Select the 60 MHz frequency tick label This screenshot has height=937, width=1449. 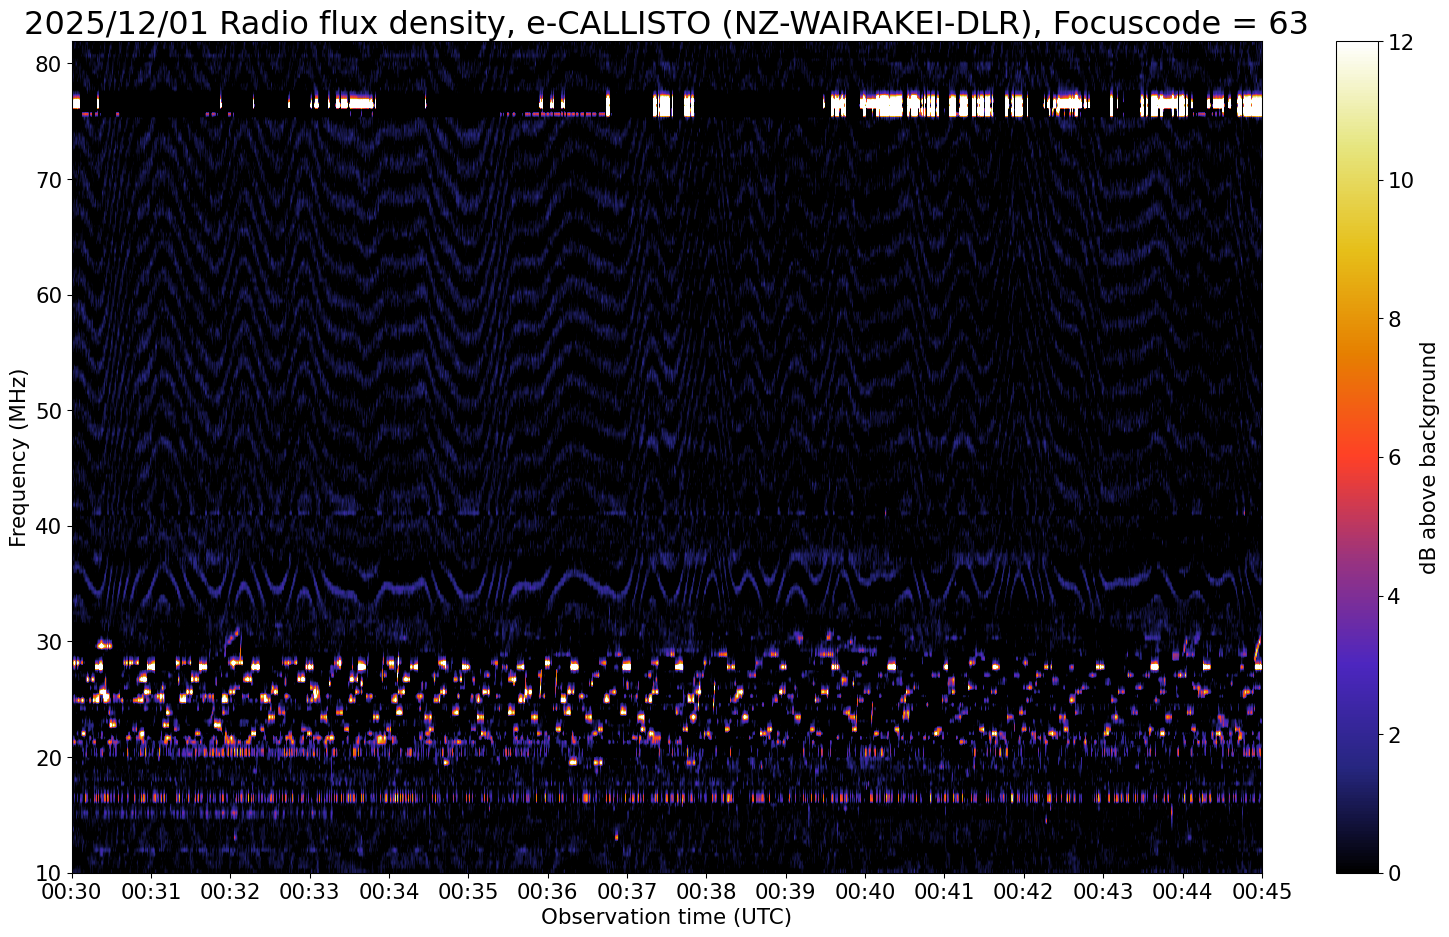coord(50,295)
